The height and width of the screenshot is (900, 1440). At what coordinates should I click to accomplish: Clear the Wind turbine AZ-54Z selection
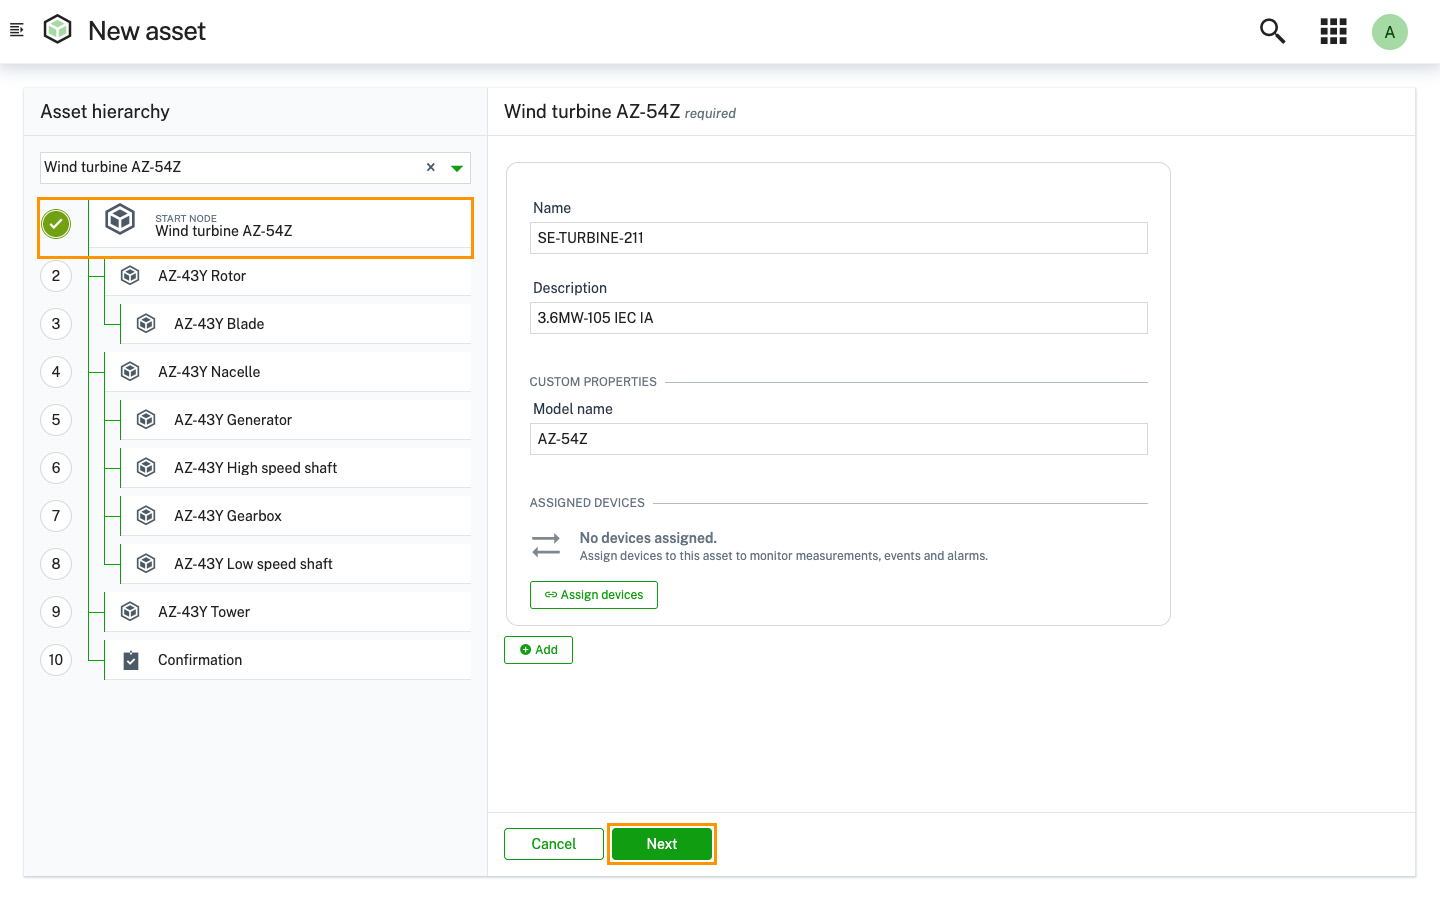coord(431,167)
